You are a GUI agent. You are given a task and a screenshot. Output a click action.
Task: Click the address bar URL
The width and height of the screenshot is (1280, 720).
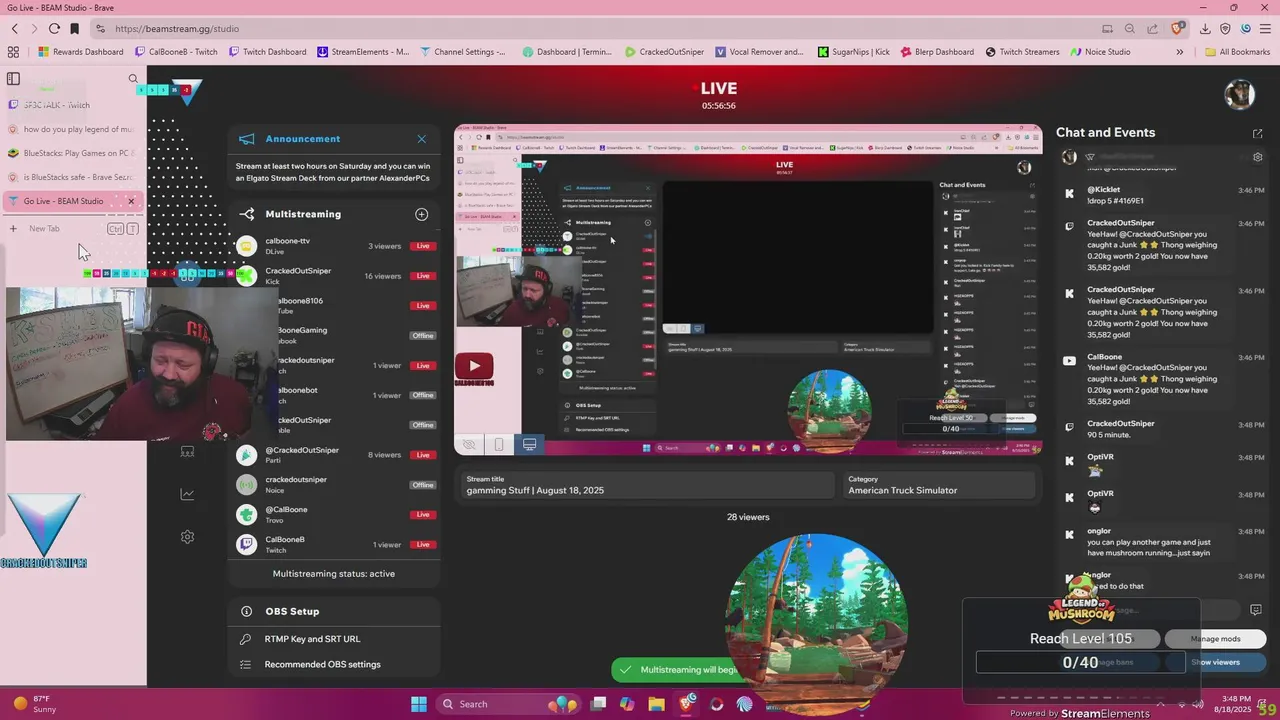coord(177,29)
